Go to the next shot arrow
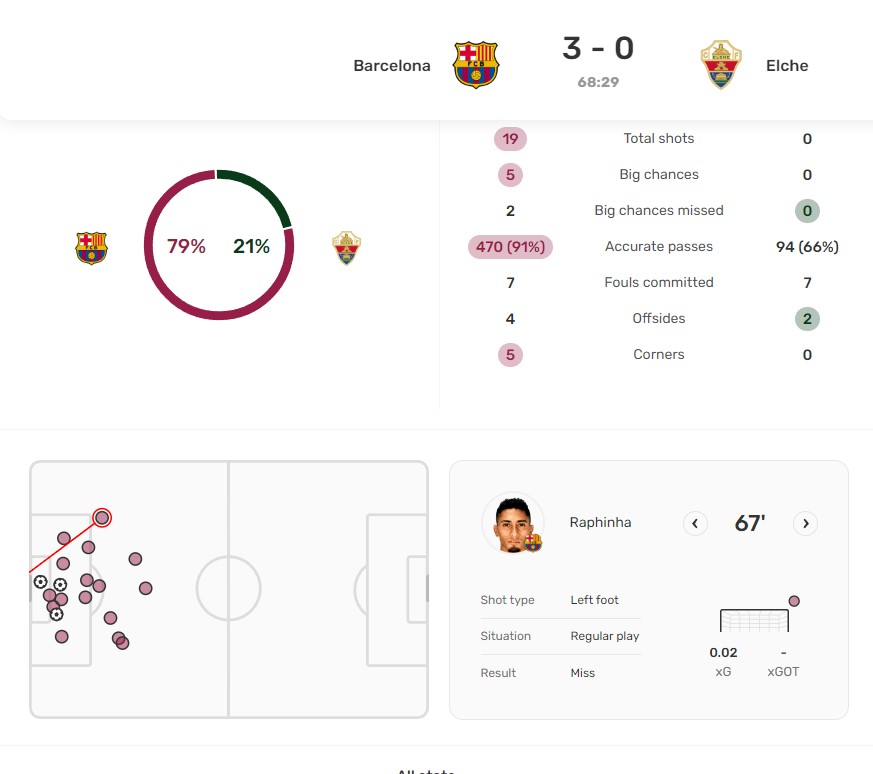Image resolution: width=873 pixels, height=774 pixels. [805, 523]
